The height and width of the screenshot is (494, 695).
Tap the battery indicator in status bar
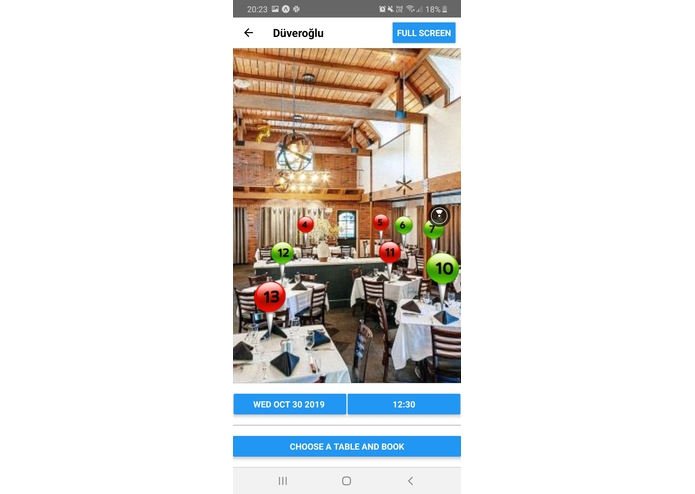click(445, 9)
